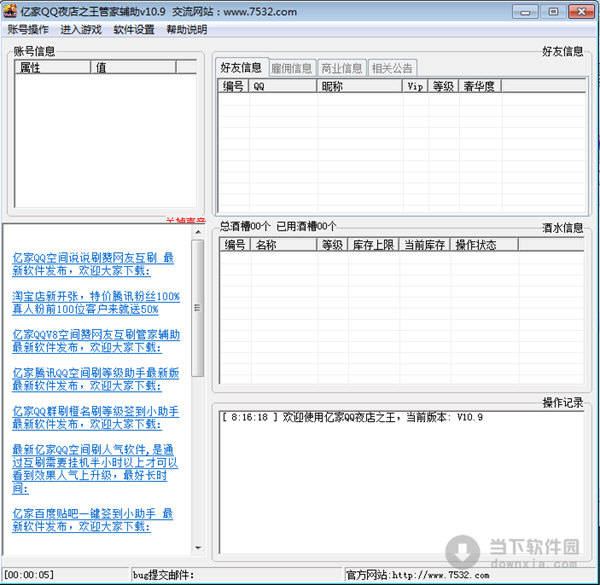Open link 亿家腾讯QQ空间刷等级助手最新版
The image size is (600, 585).
point(96,379)
